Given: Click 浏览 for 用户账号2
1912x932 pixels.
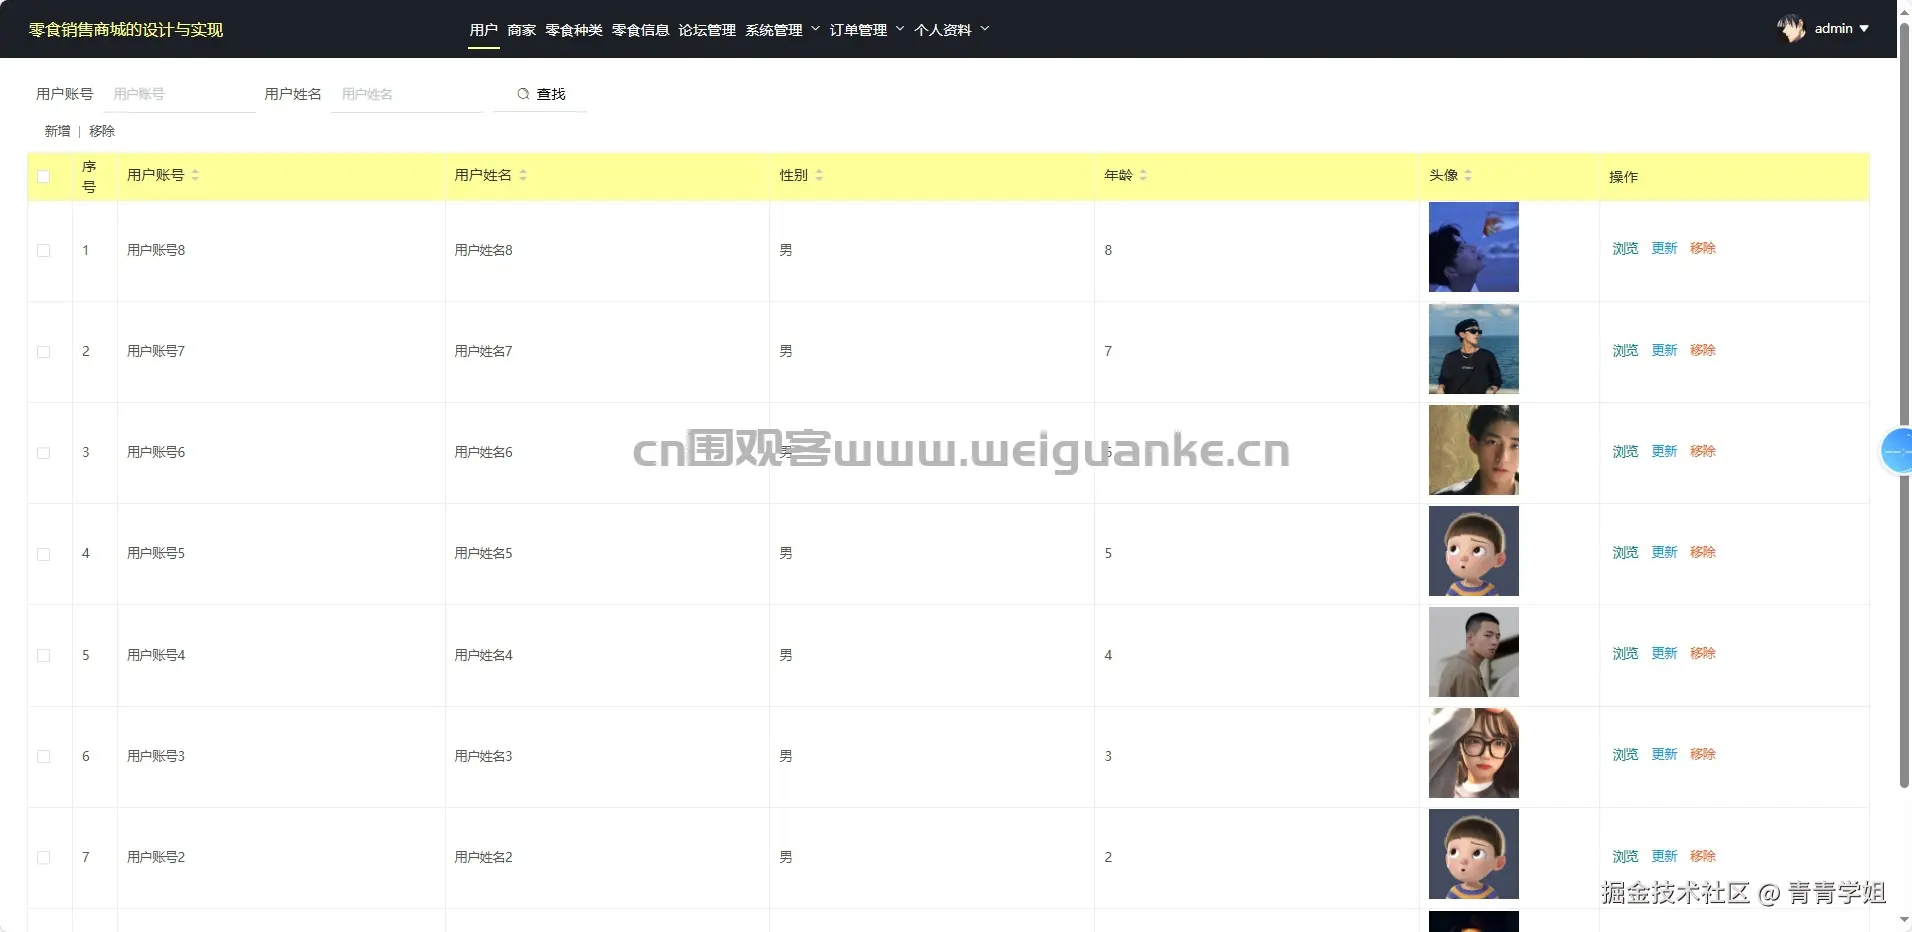Looking at the screenshot, I should 1625,856.
